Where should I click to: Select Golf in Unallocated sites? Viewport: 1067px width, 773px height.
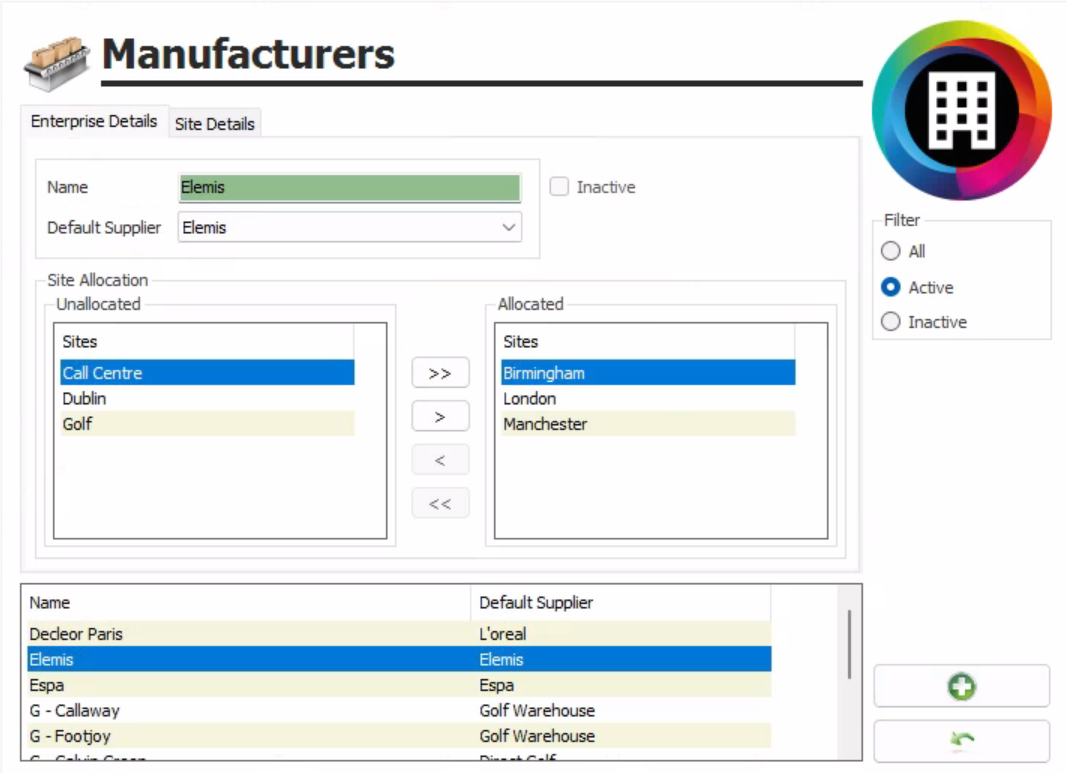tap(207, 423)
